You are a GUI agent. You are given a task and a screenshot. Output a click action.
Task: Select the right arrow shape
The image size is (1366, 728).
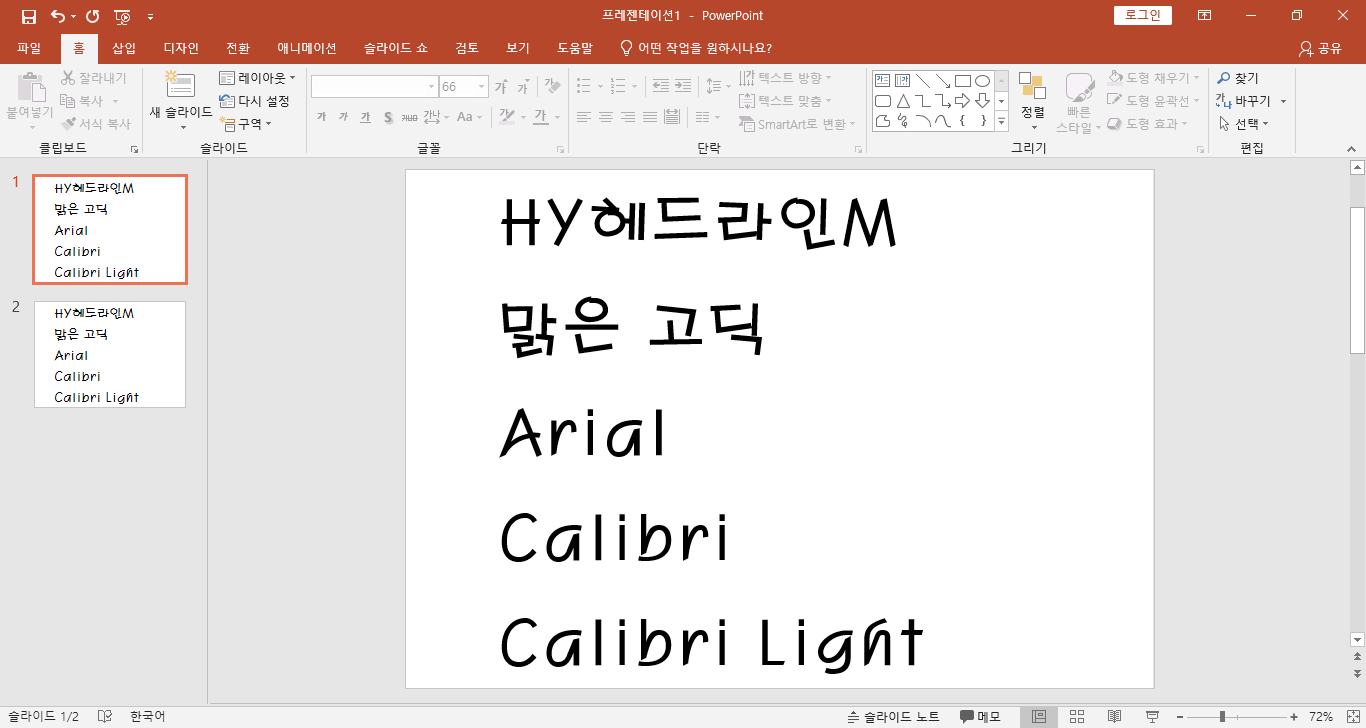click(x=962, y=101)
